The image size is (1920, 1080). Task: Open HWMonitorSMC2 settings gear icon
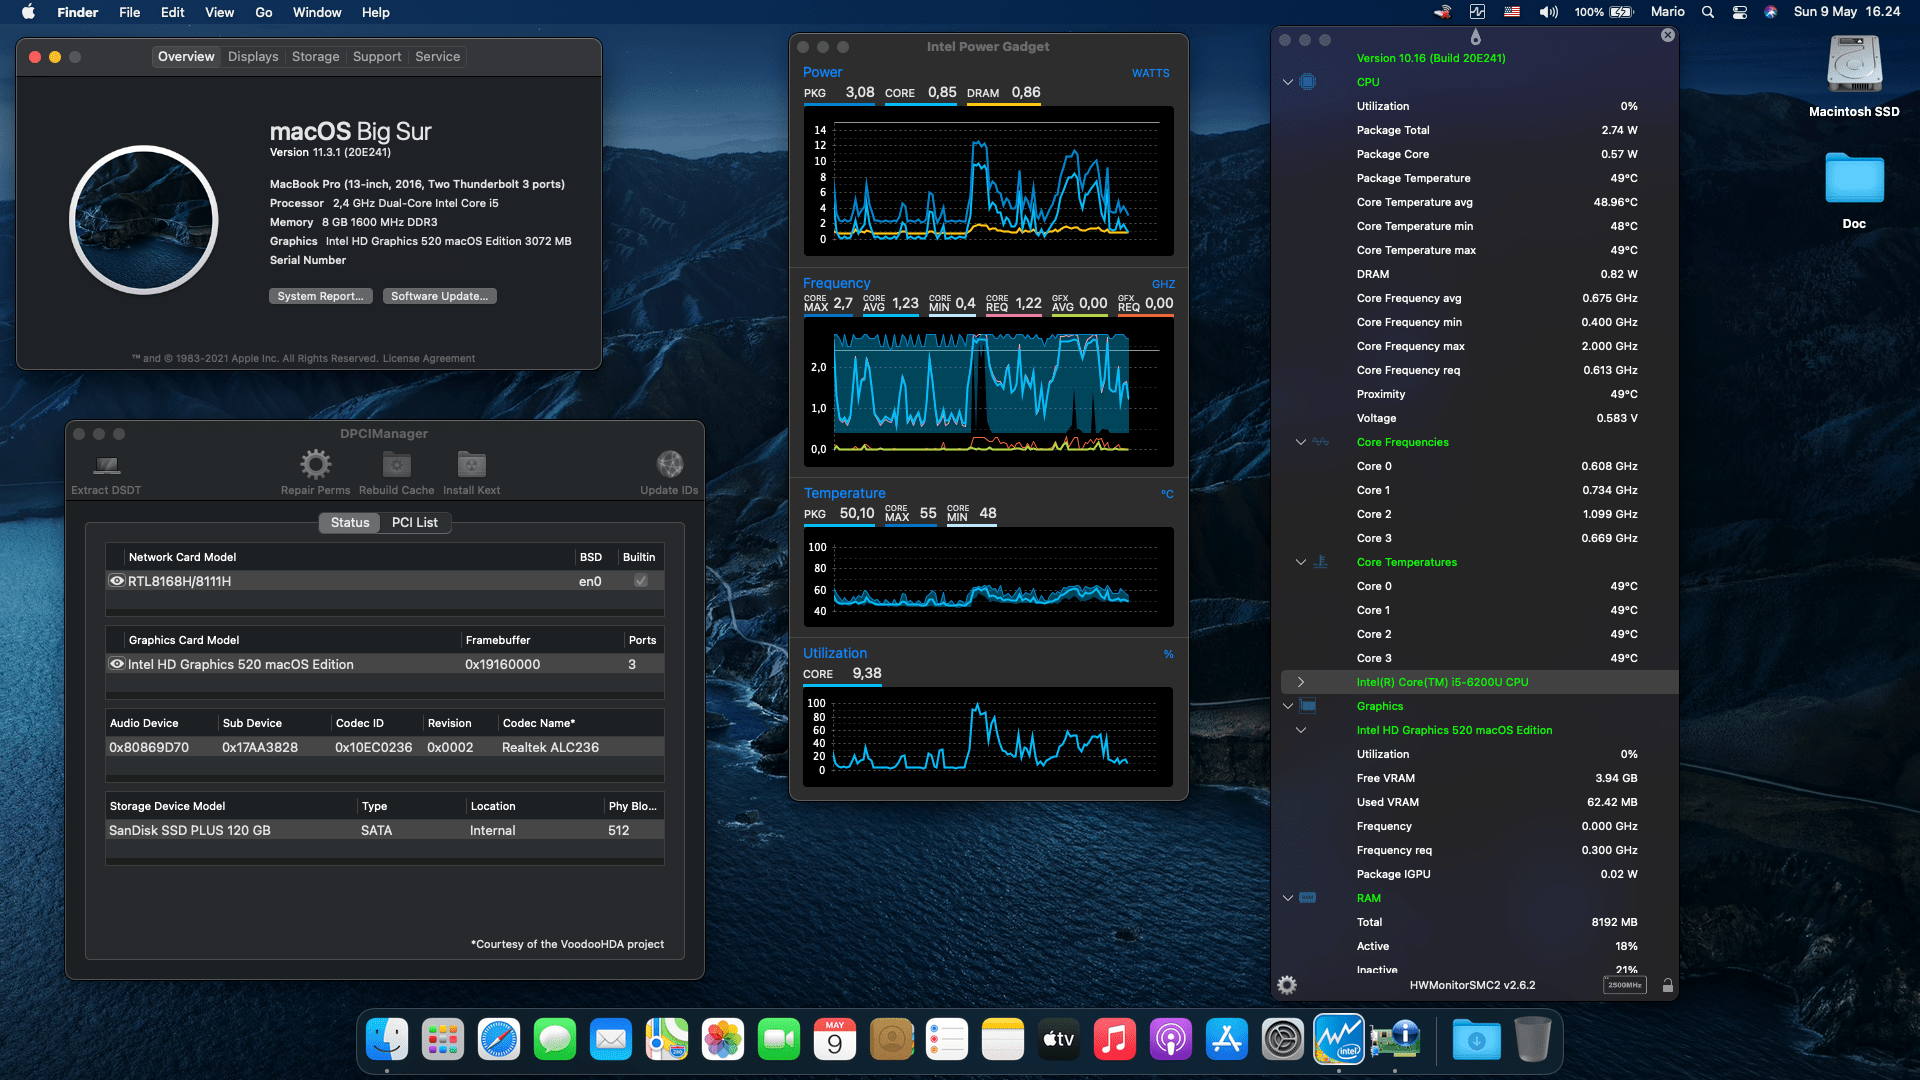click(1287, 985)
